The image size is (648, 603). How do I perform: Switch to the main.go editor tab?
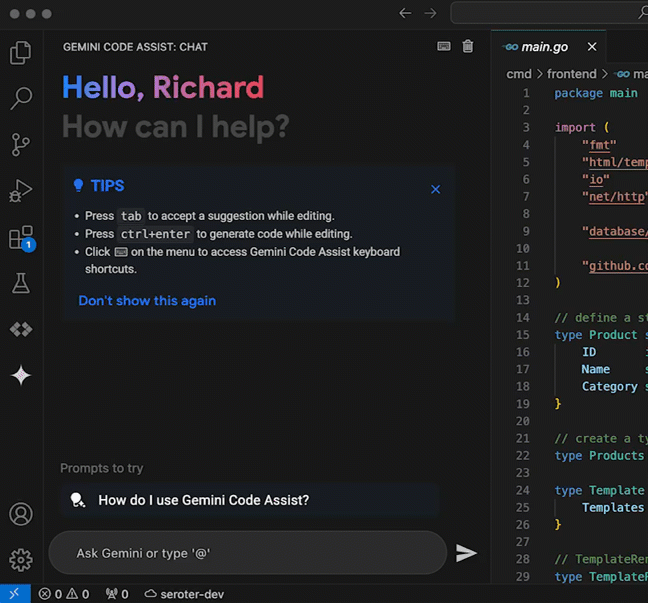[x=543, y=47]
